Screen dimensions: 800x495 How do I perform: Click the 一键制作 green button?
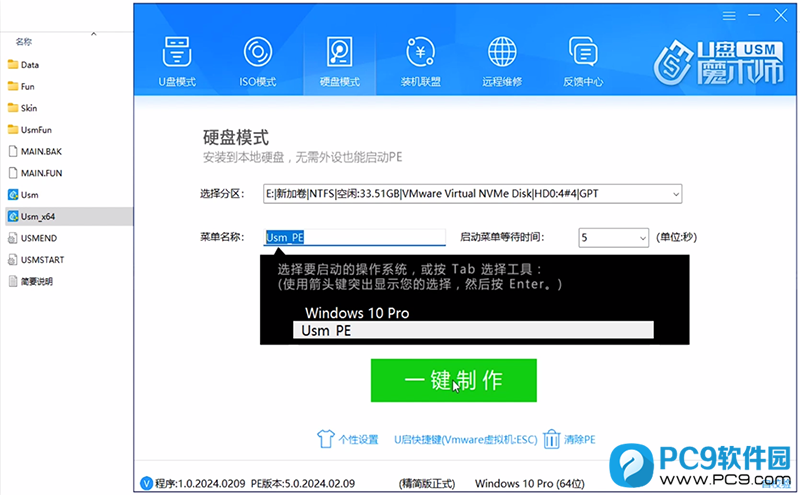[454, 380]
